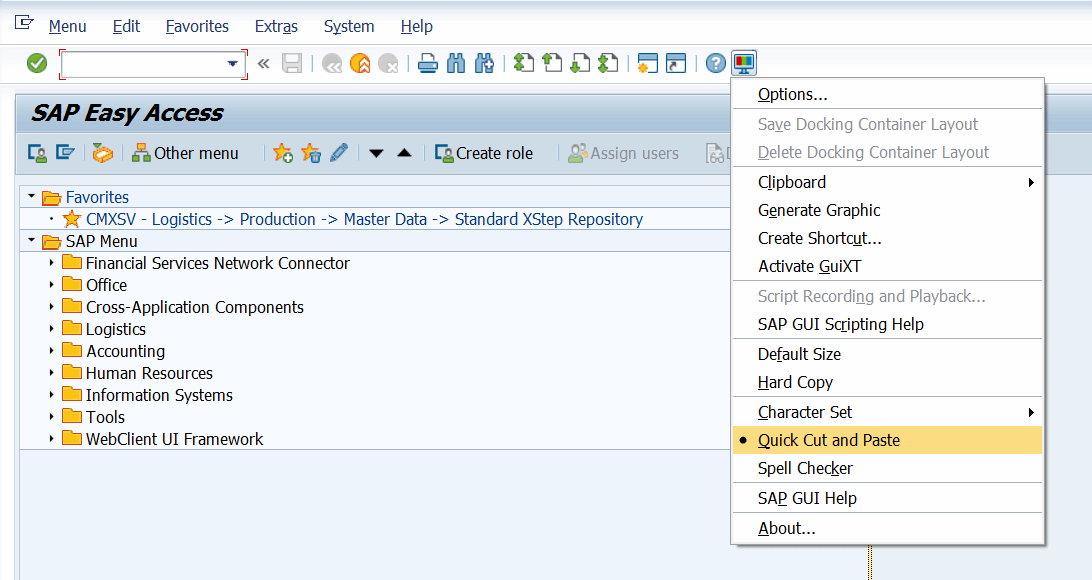Open the Extras menu

click(276, 26)
